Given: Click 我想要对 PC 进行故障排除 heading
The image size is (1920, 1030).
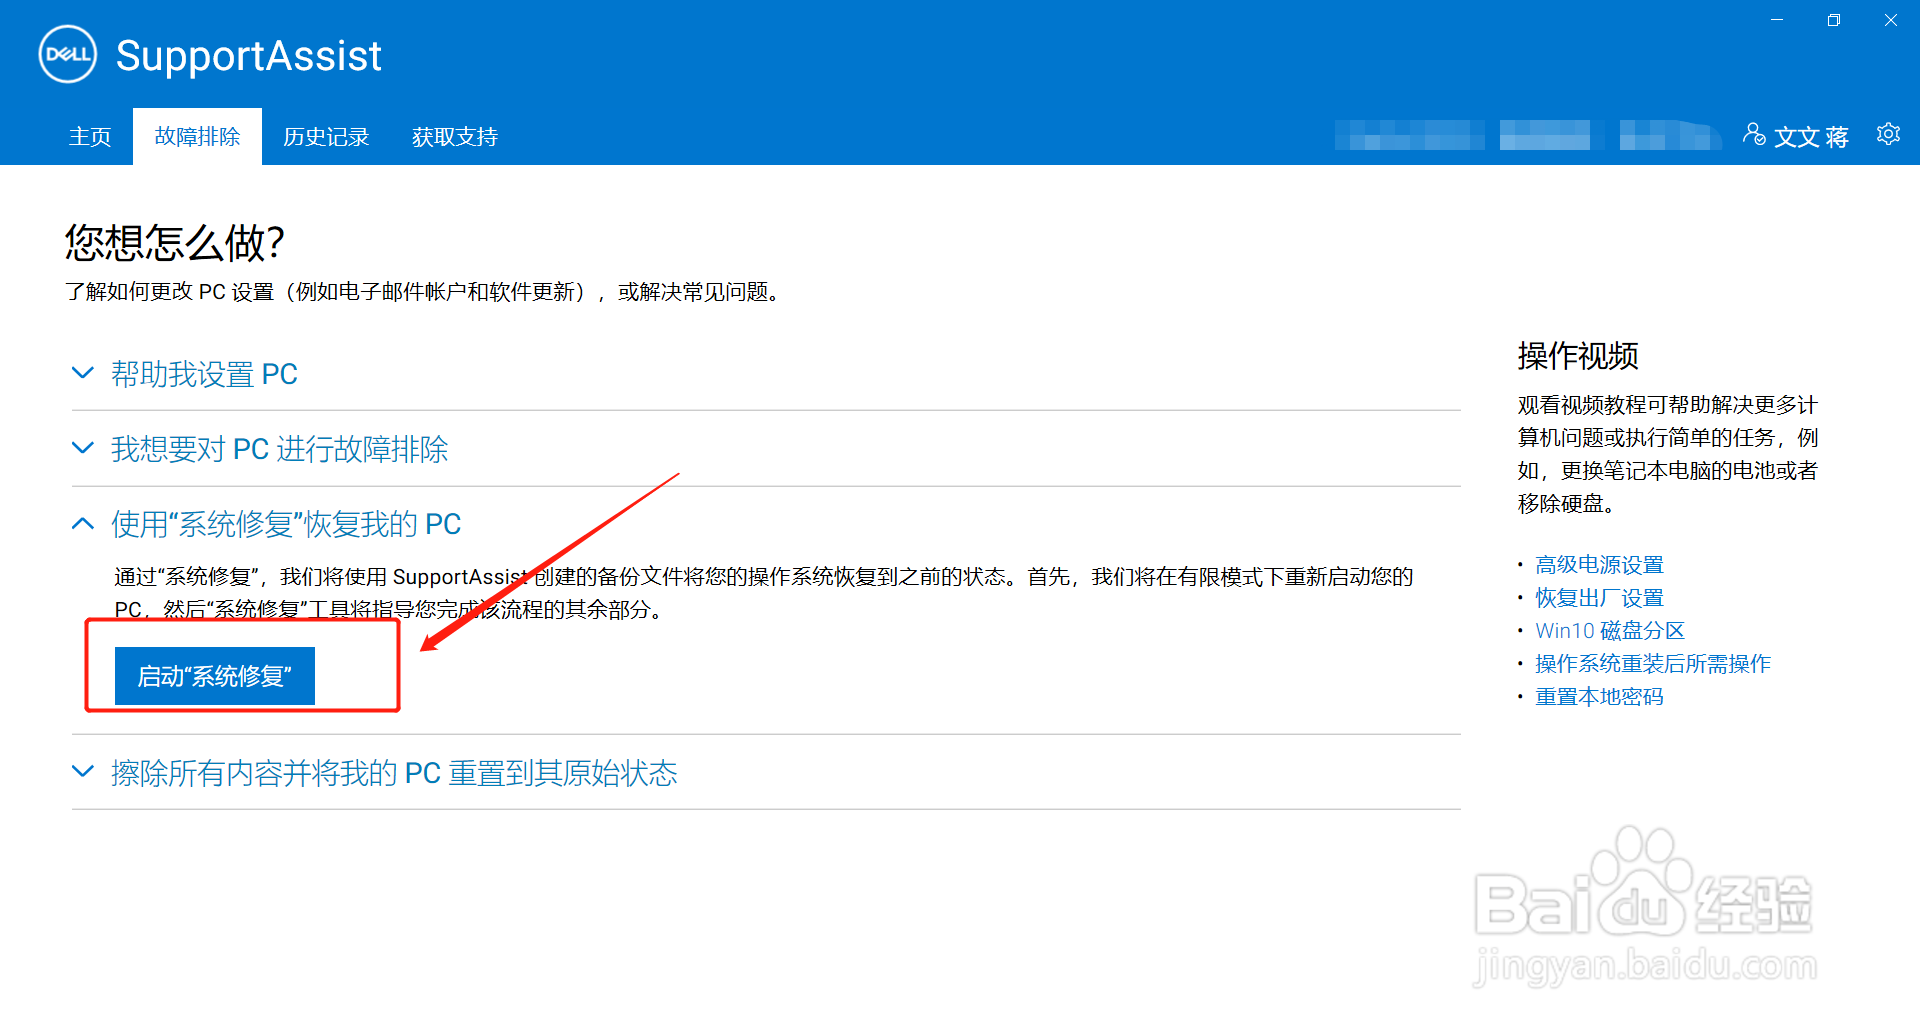Looking at the screenshot, I should point(279,449).
